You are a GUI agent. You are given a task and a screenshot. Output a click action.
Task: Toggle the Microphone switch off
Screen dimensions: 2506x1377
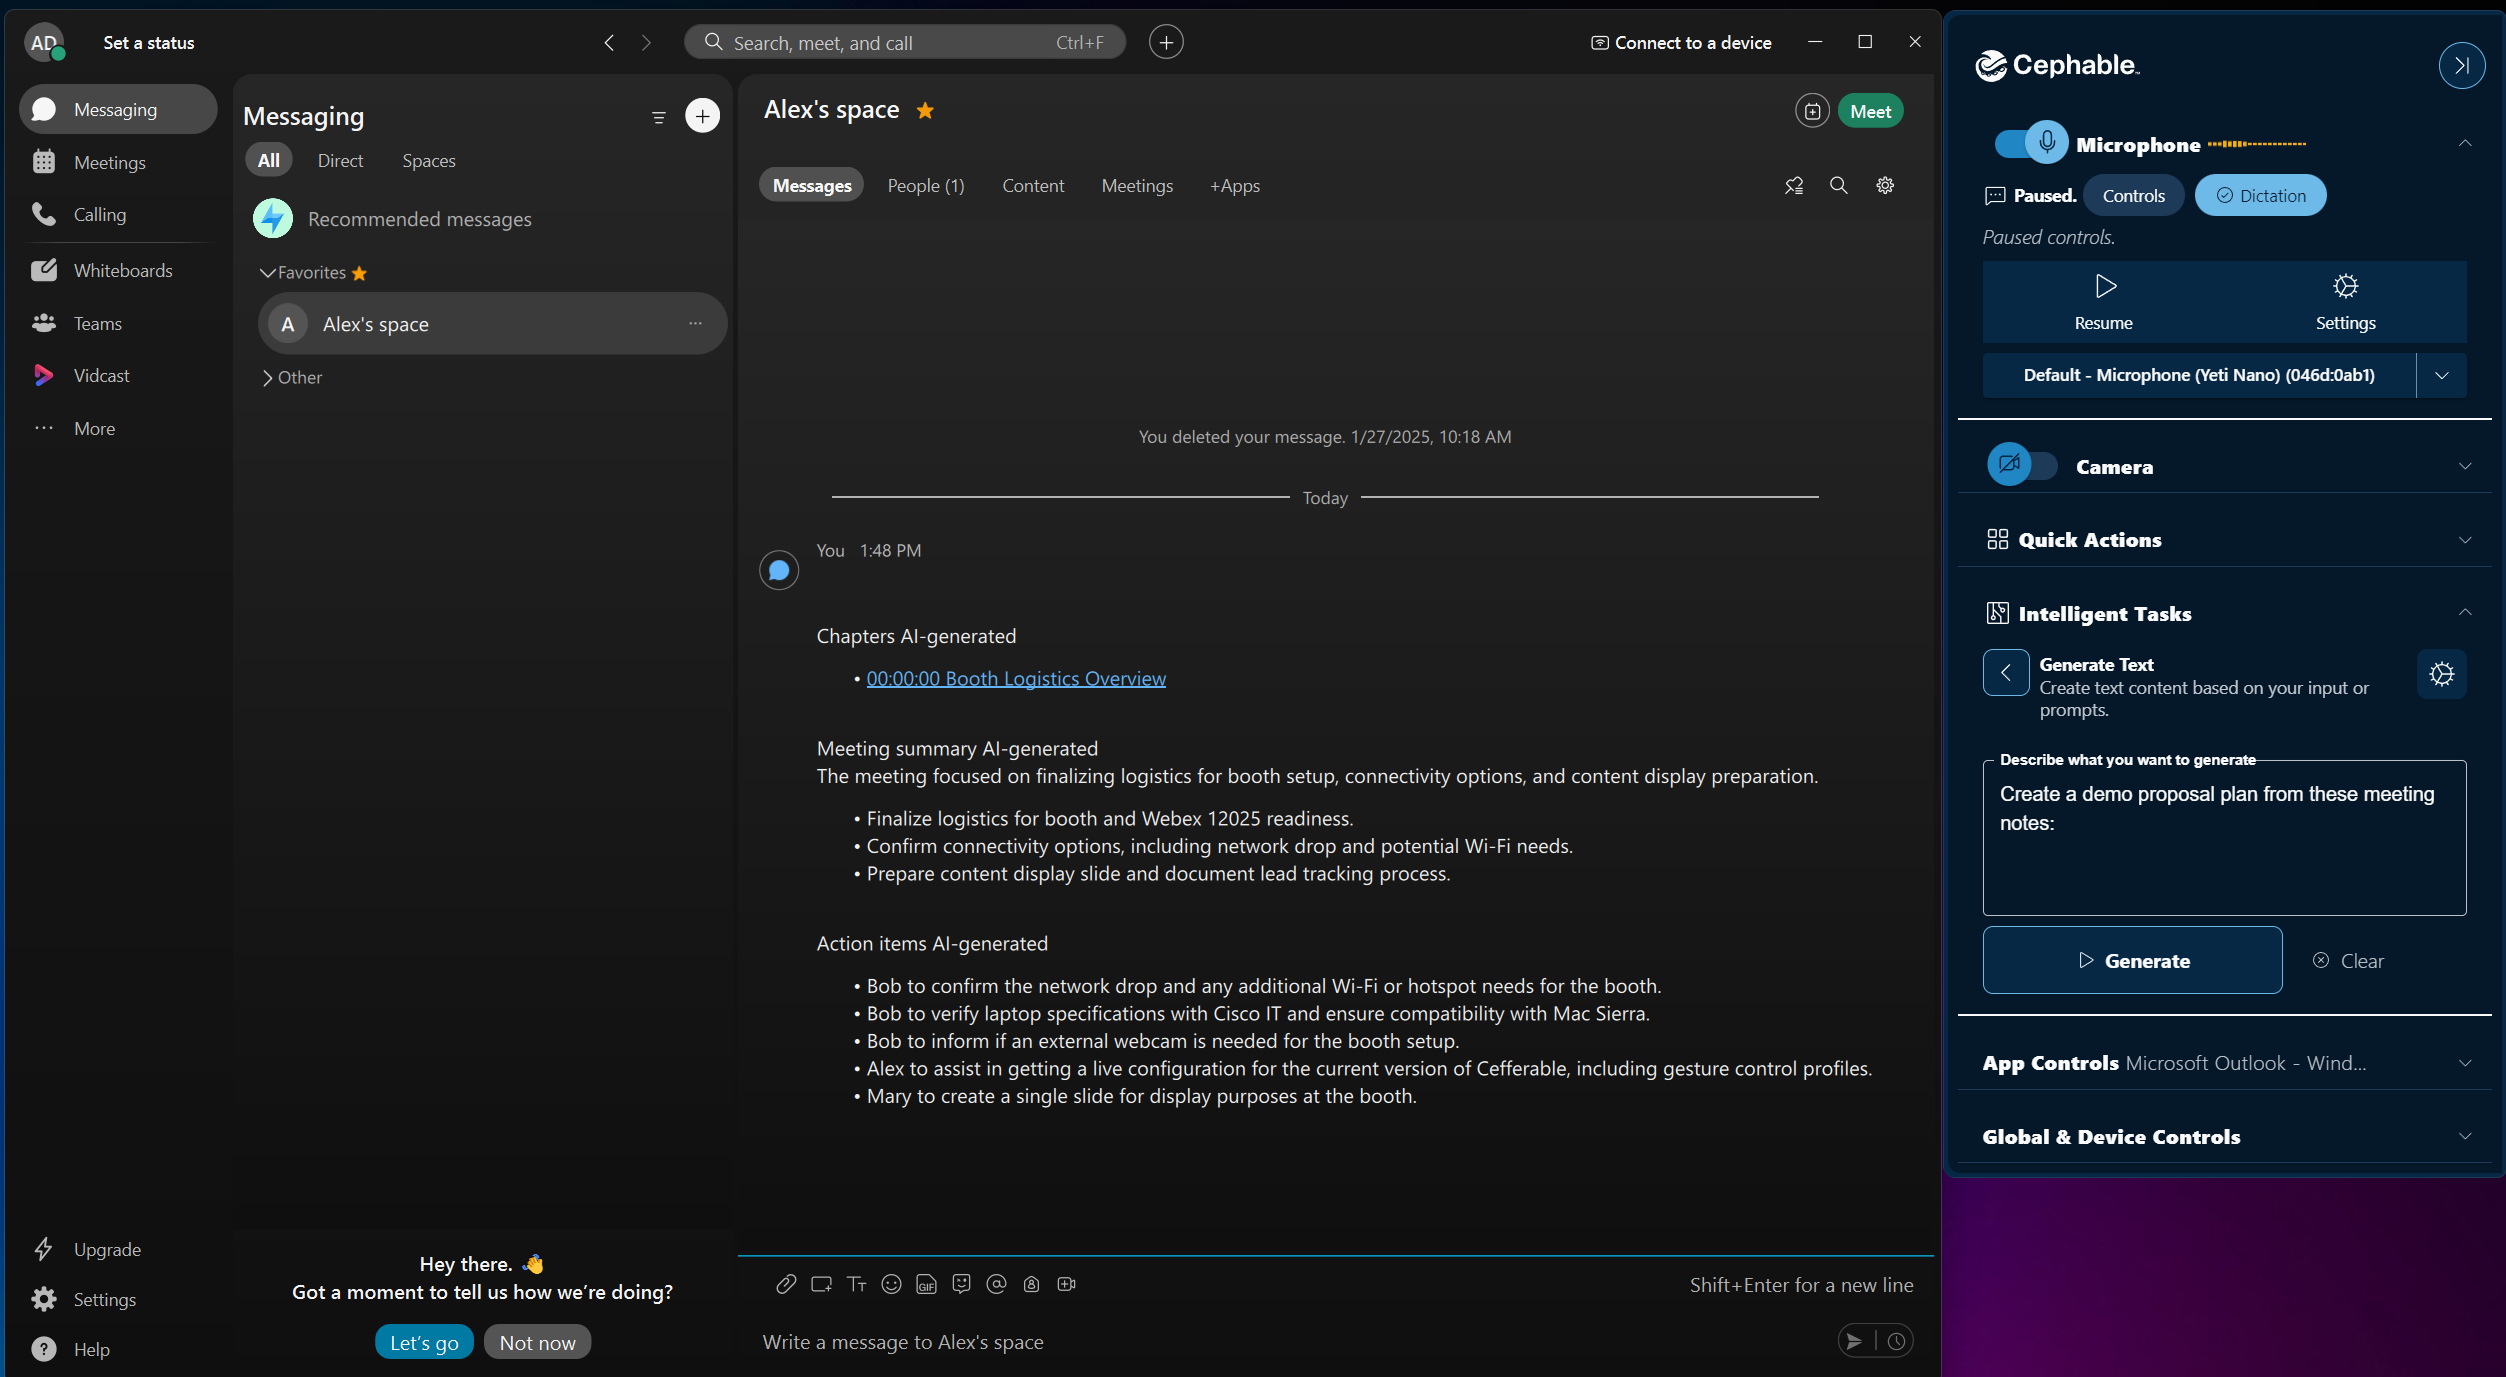pyautogui.click(x=2030, y=144)
